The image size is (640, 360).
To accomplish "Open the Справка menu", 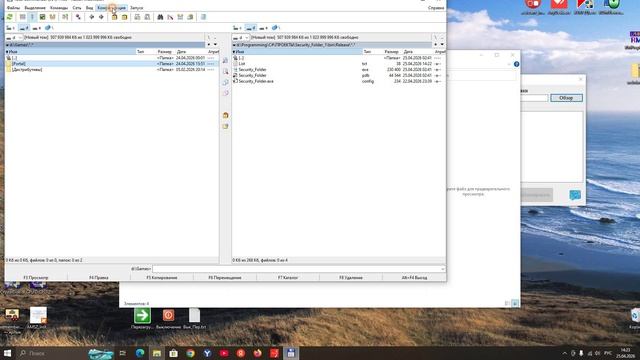I will pos(436,8).
